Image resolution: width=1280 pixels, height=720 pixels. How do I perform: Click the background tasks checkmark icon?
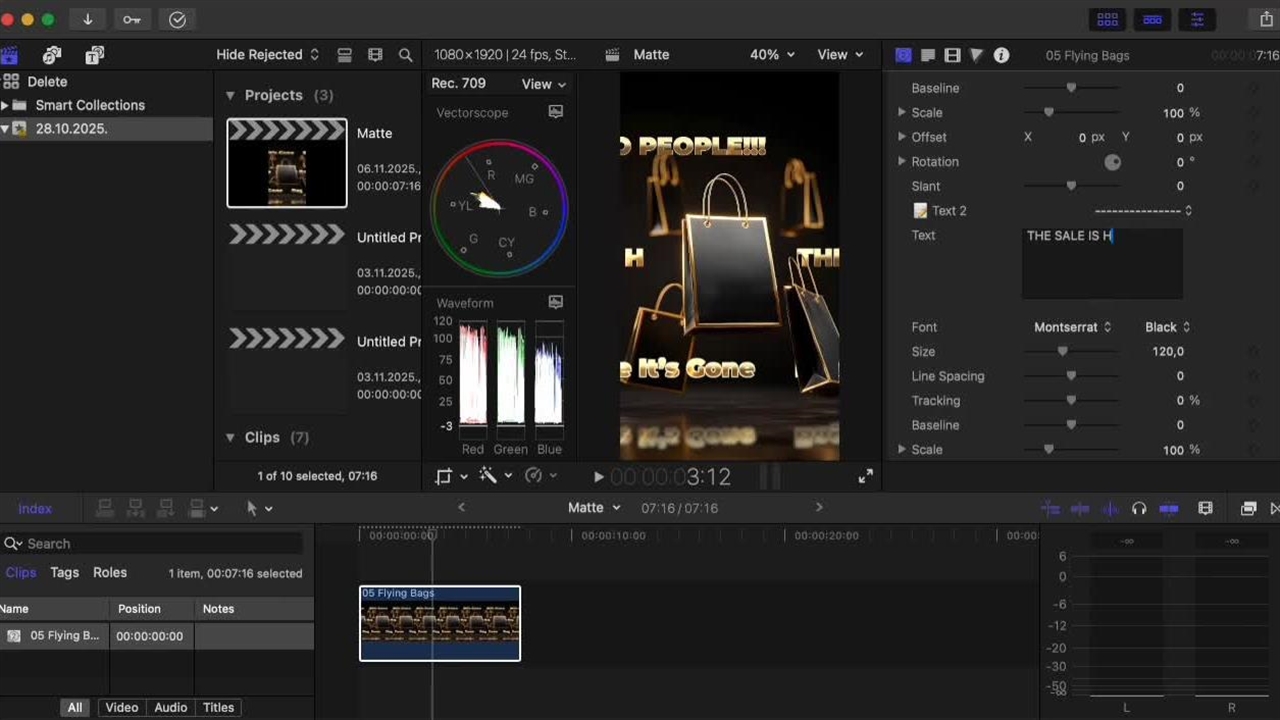(177, 20)
